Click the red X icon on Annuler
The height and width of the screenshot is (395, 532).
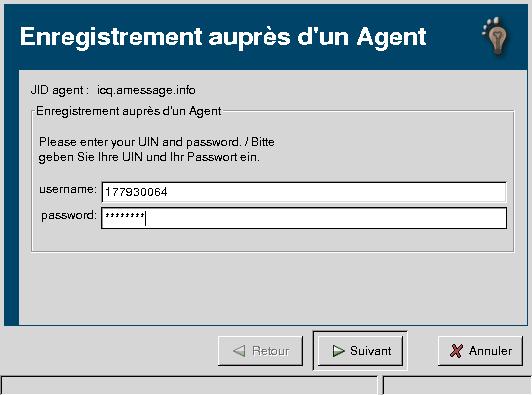click(x=456, y=351)
